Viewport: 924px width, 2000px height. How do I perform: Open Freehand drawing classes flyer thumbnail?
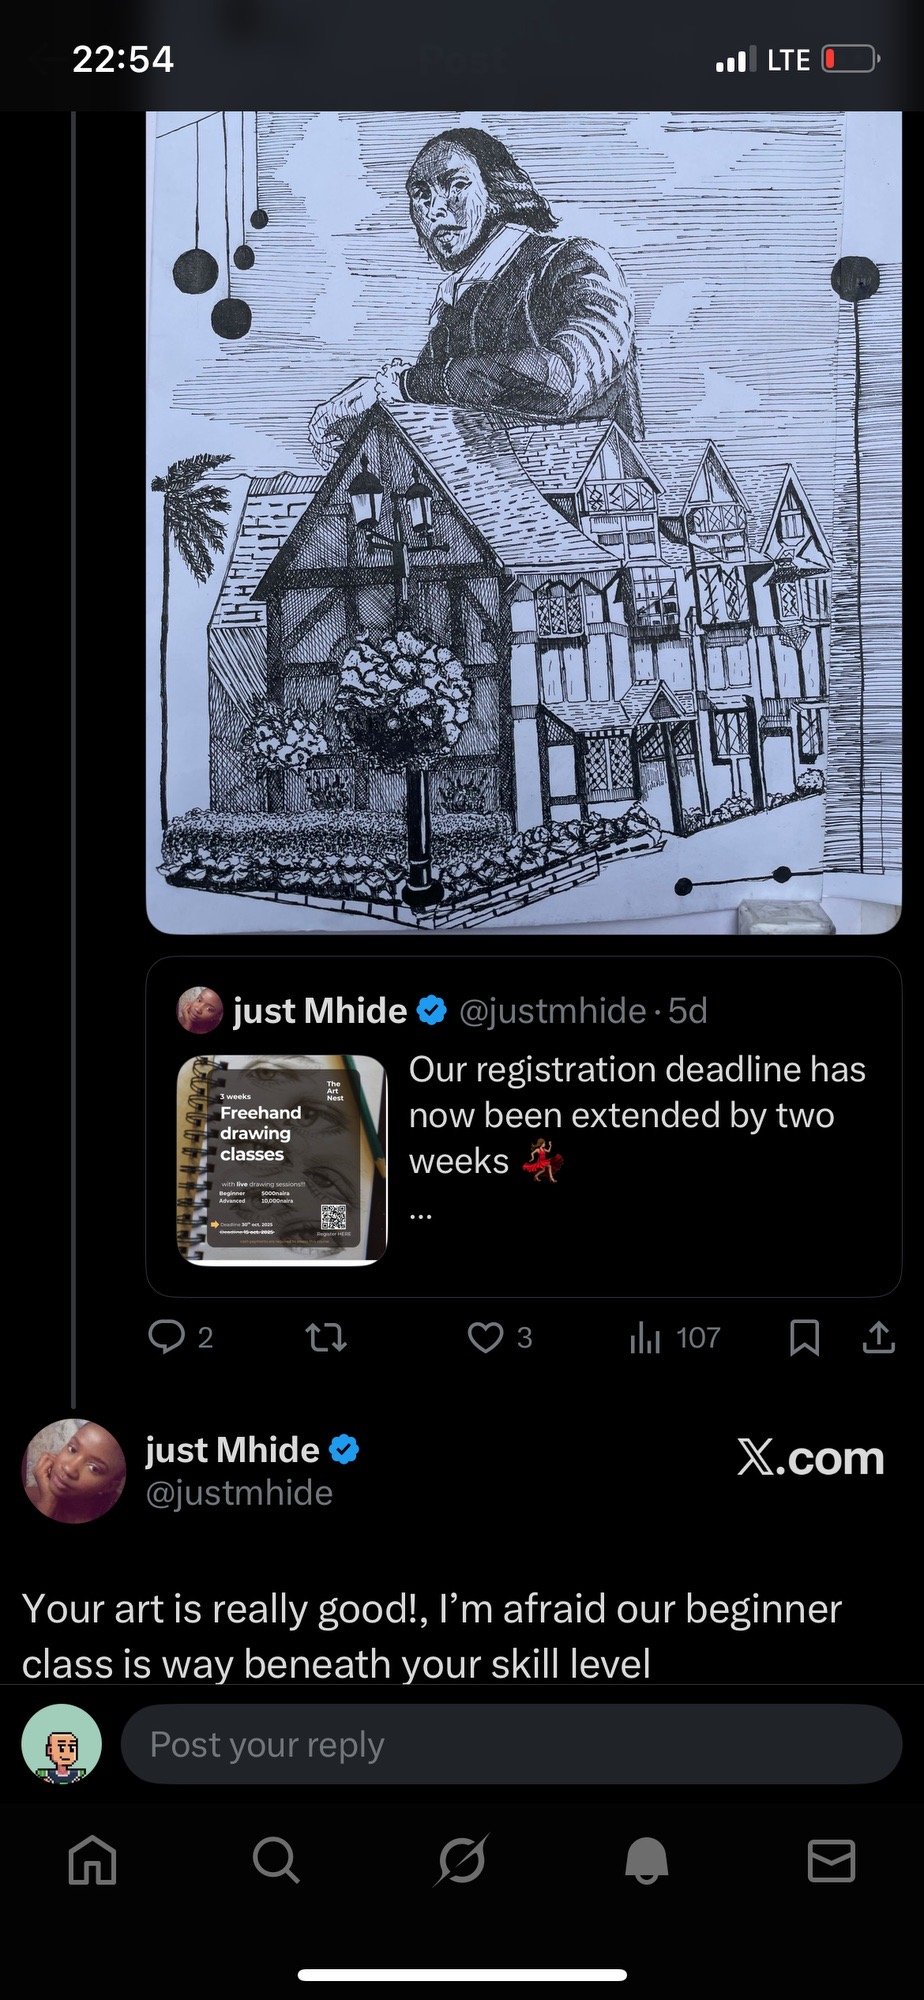(282, 1159)
